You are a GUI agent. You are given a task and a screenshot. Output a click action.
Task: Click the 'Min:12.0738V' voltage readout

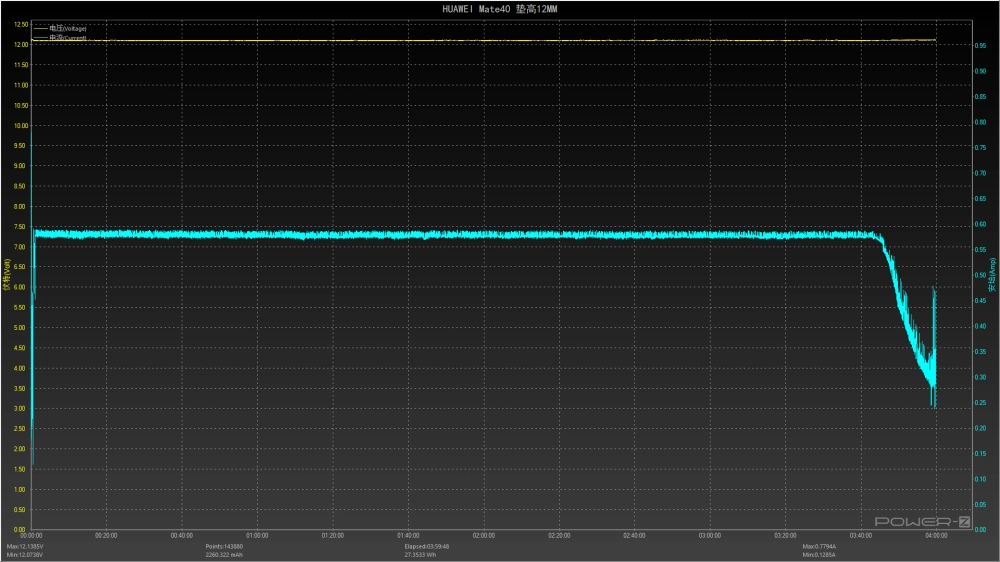(25, 555)
